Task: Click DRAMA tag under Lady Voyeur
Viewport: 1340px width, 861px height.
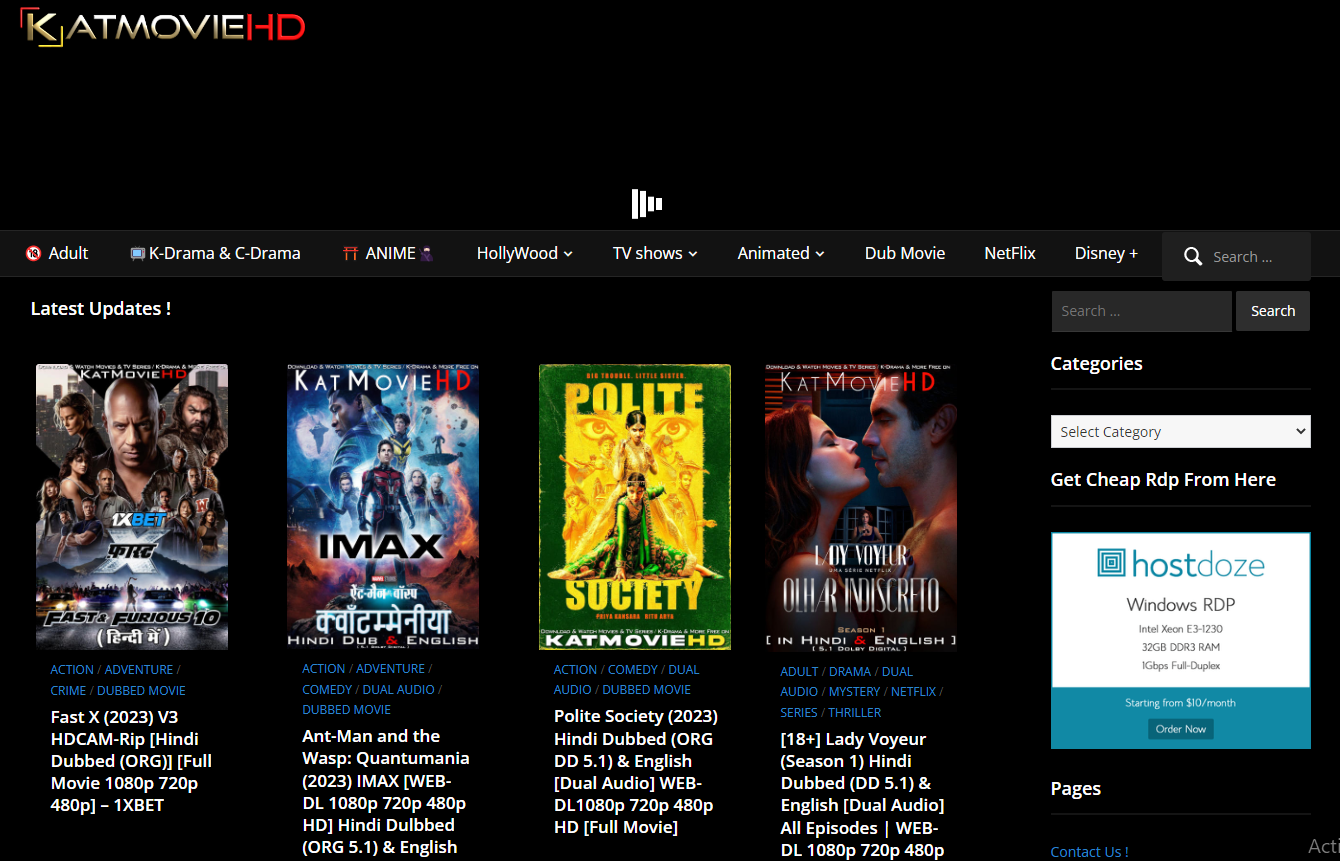Action: click(850, 672)
